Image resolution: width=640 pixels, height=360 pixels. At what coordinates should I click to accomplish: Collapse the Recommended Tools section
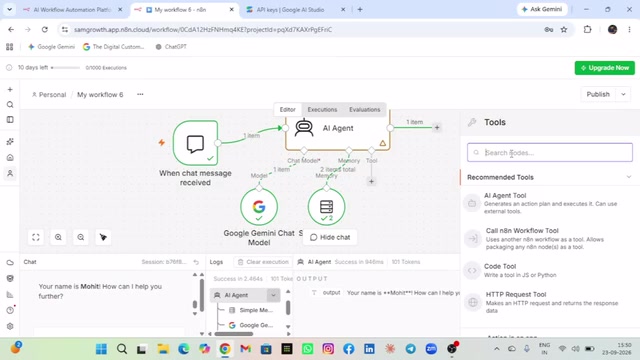629,177
